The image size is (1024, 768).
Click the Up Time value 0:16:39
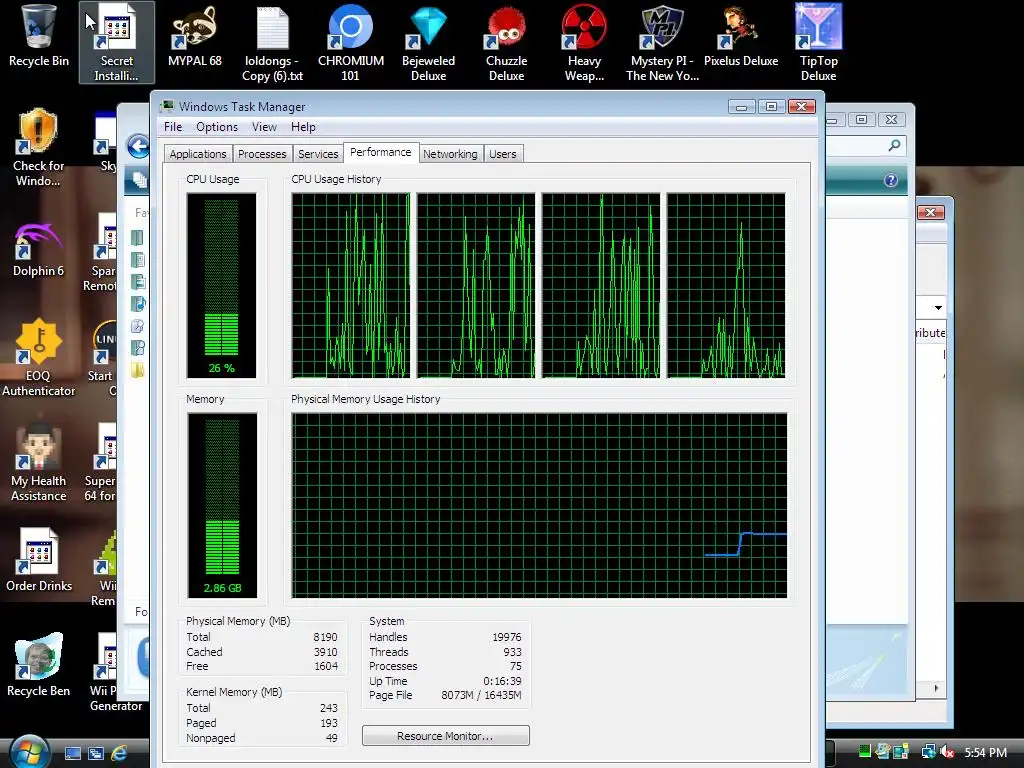click(502, 681)
